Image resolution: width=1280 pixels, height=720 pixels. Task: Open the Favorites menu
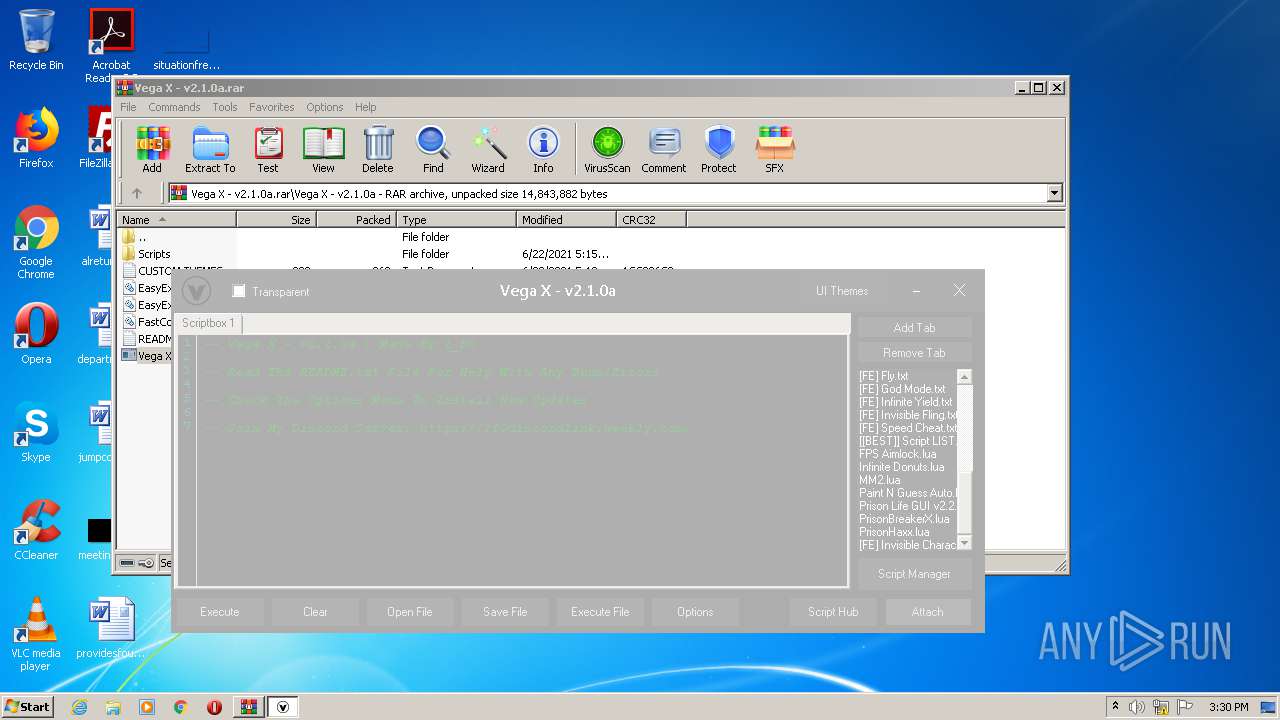click(x=272, y=107)
